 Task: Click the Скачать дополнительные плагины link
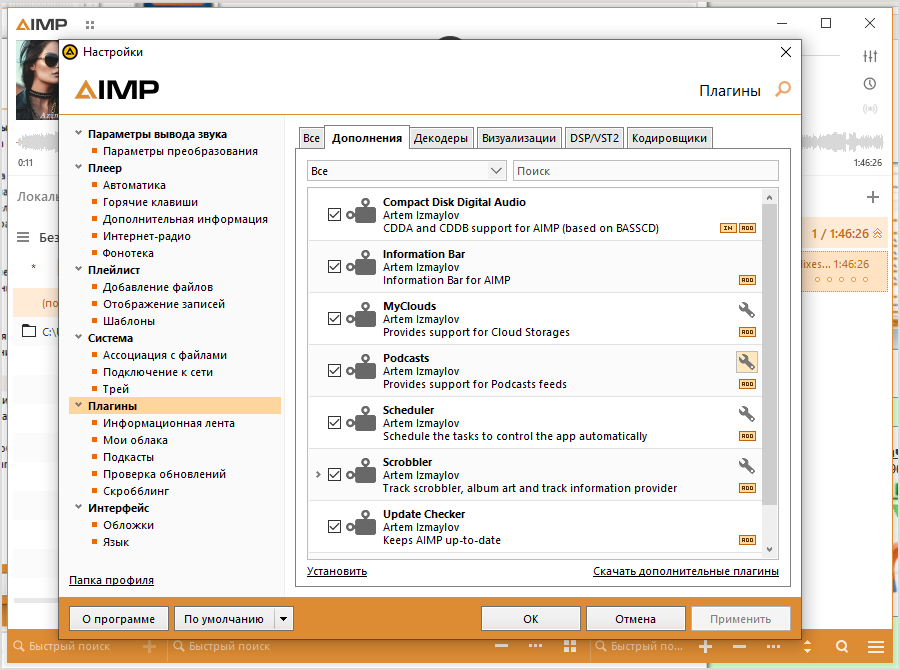pyautogui.click(x=685, y=572)
